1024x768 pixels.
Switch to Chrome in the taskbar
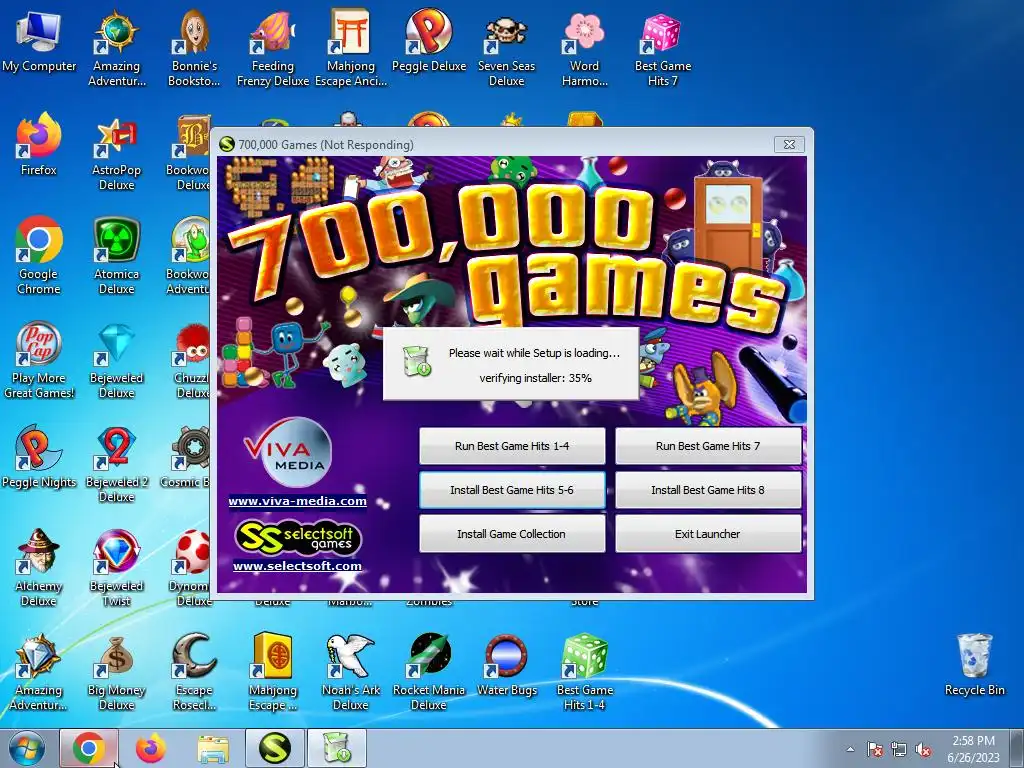pyautogui.click(x=89, y=748)
